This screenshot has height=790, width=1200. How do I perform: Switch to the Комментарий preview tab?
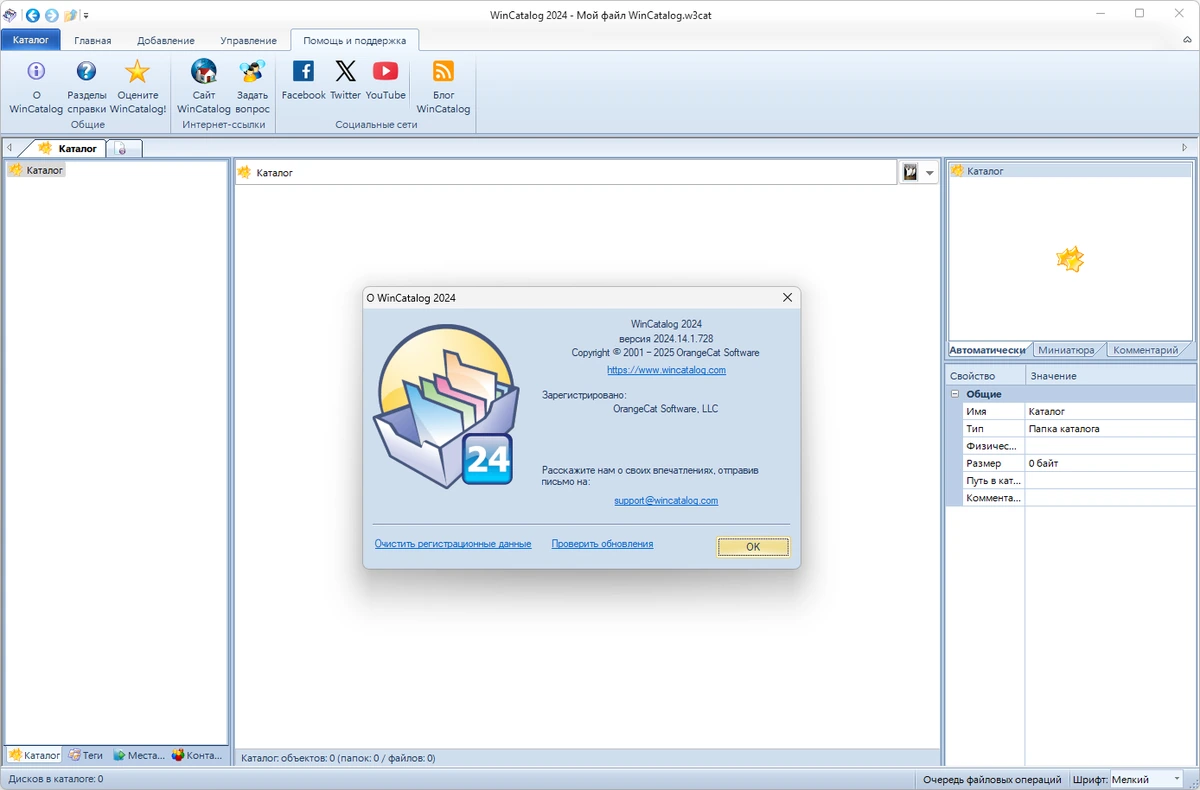[x=1146, y=350]
